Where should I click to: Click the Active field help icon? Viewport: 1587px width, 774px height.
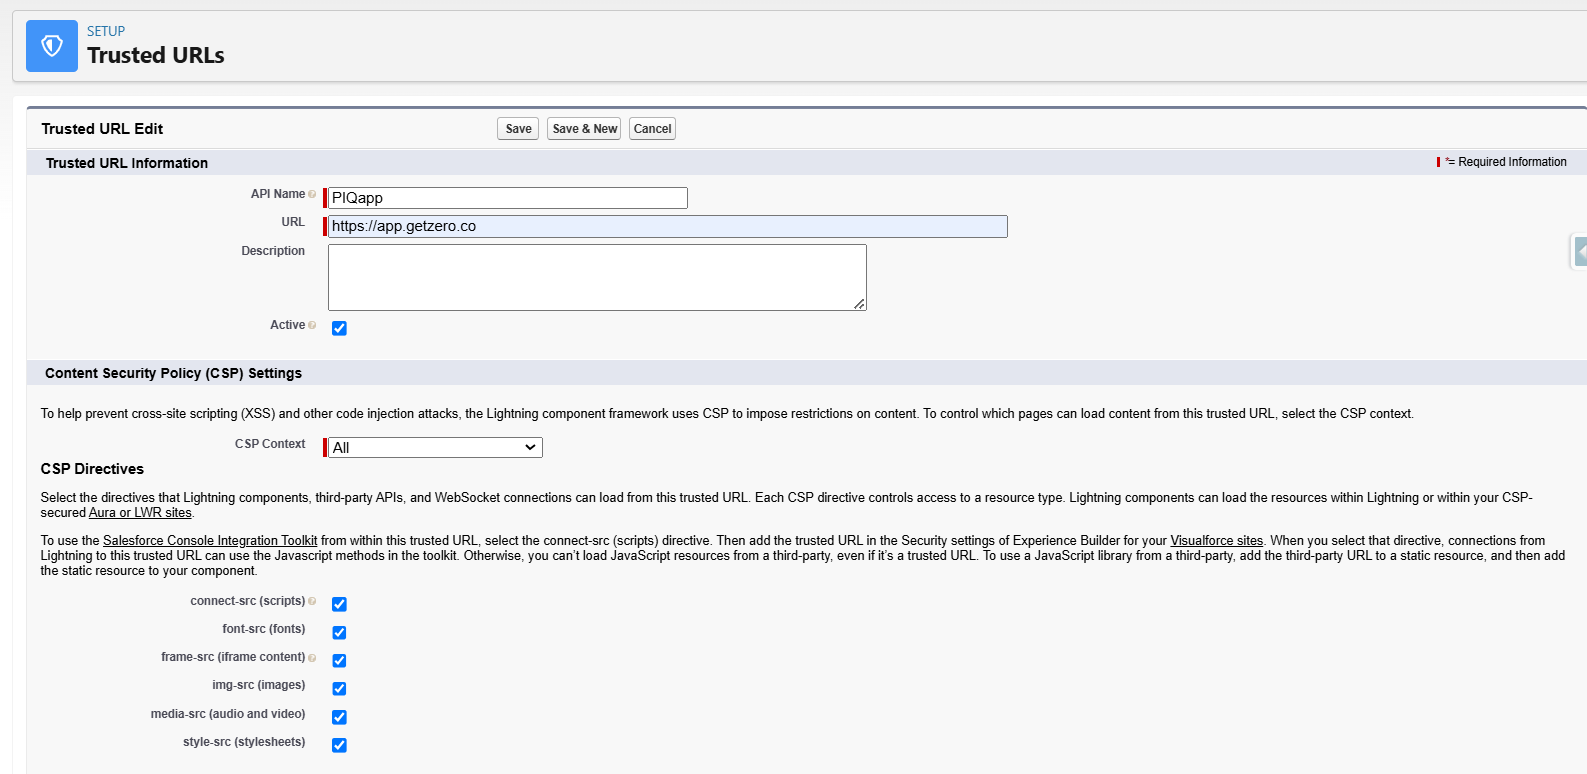312,326
